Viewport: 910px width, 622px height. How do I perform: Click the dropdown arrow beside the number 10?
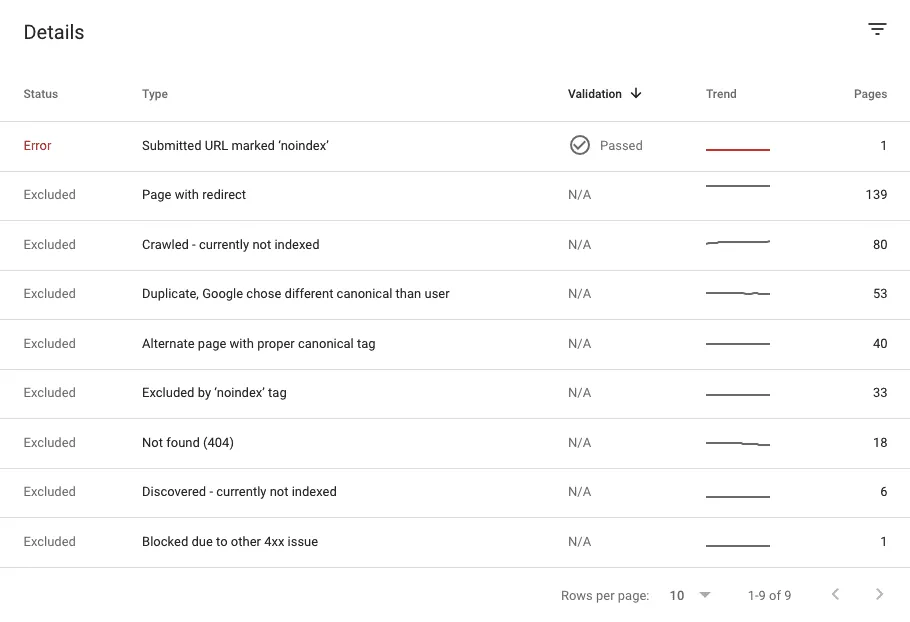tap(703, 594)
